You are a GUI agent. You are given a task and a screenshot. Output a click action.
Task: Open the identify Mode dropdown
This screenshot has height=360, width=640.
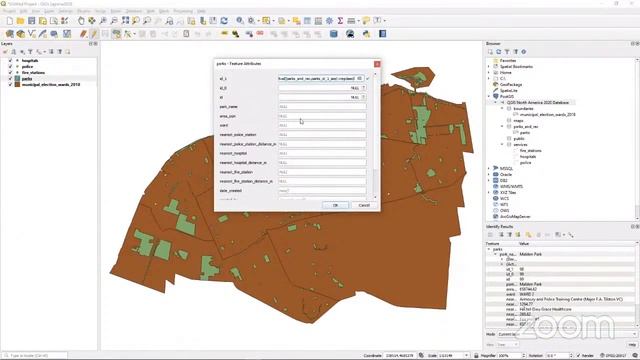pyautogui.click(x=567, y=334)
